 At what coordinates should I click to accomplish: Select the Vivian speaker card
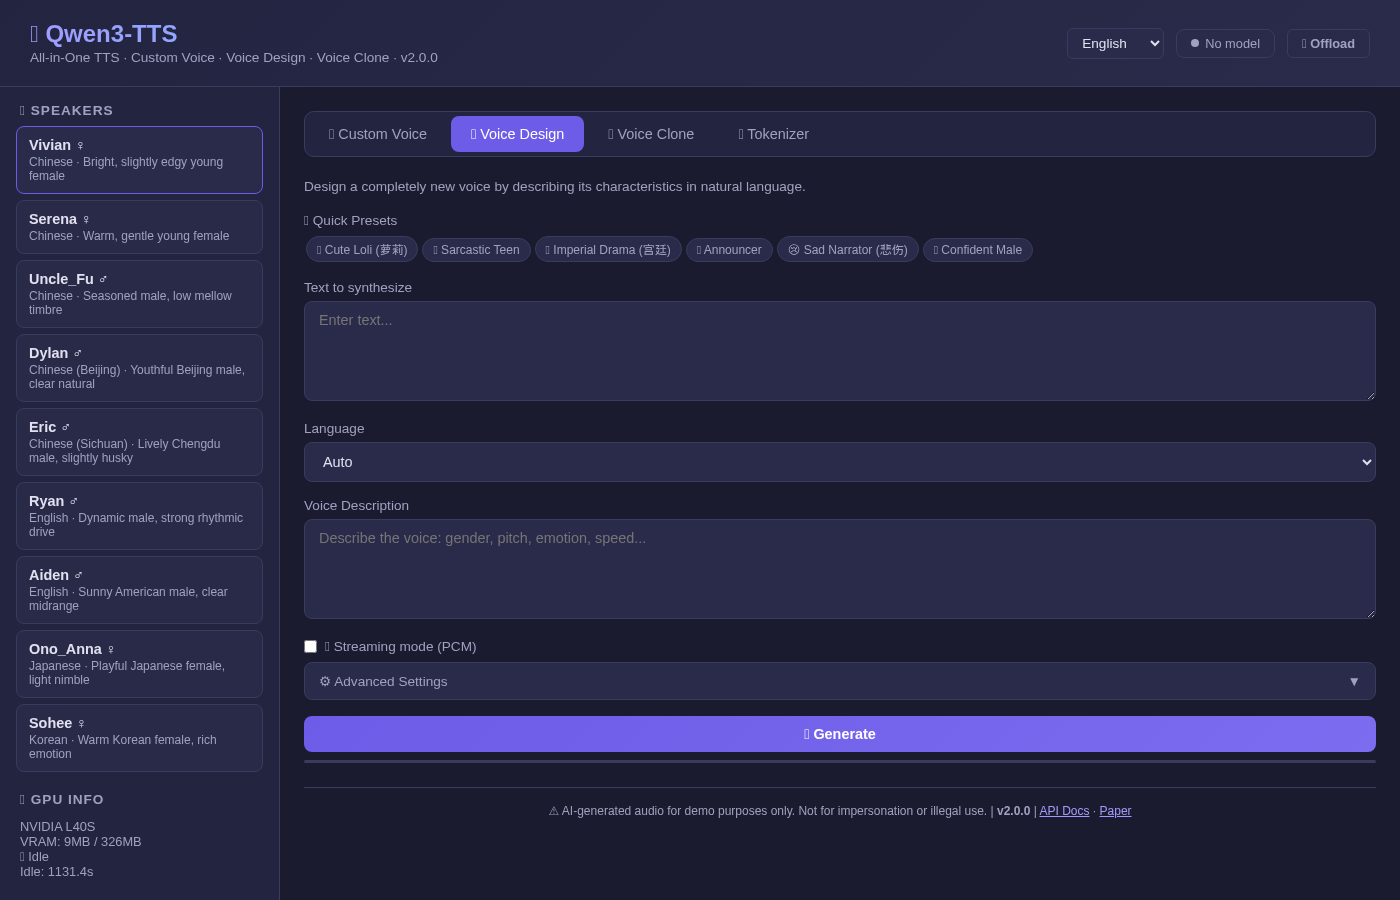coord(139,160)
